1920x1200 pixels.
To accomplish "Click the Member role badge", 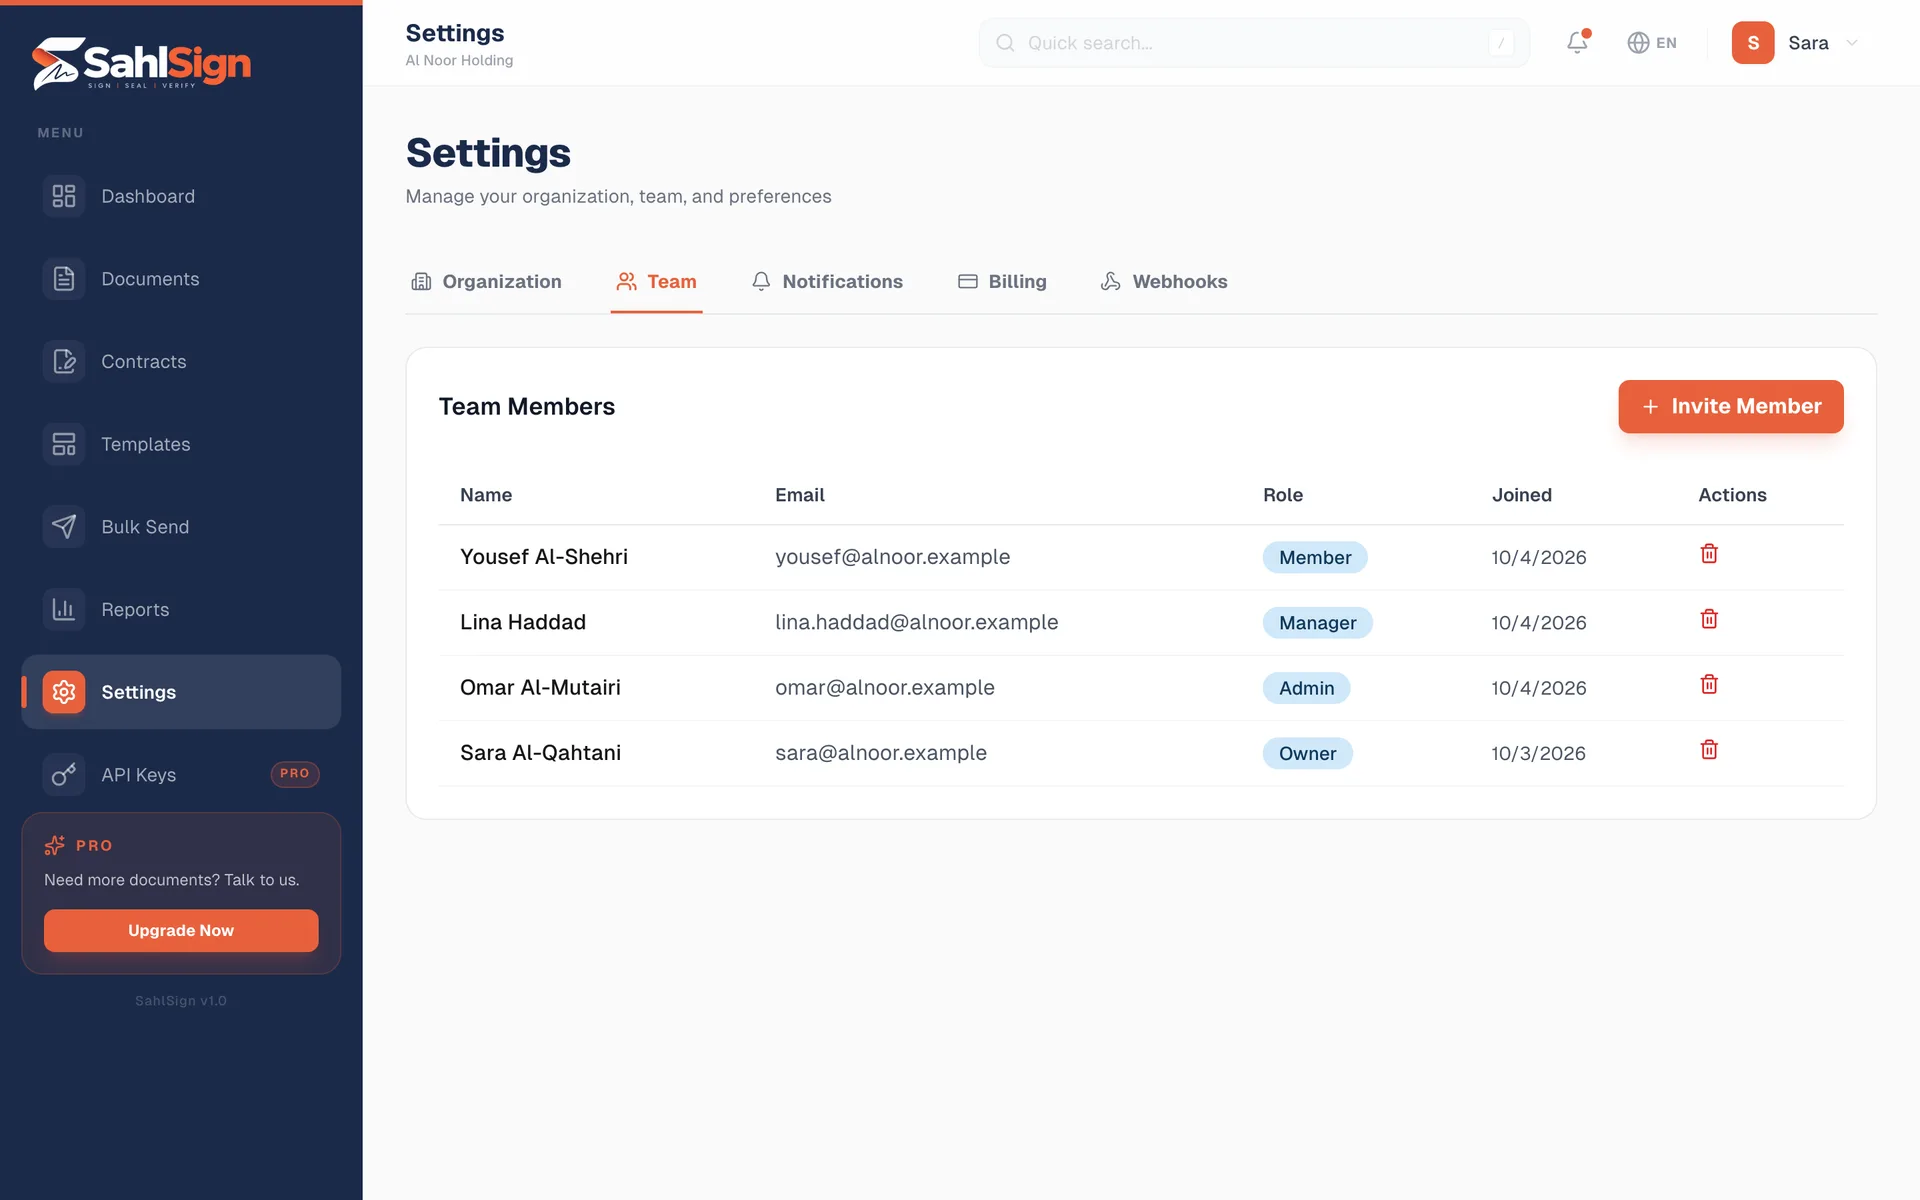I will pos(1315,558).
